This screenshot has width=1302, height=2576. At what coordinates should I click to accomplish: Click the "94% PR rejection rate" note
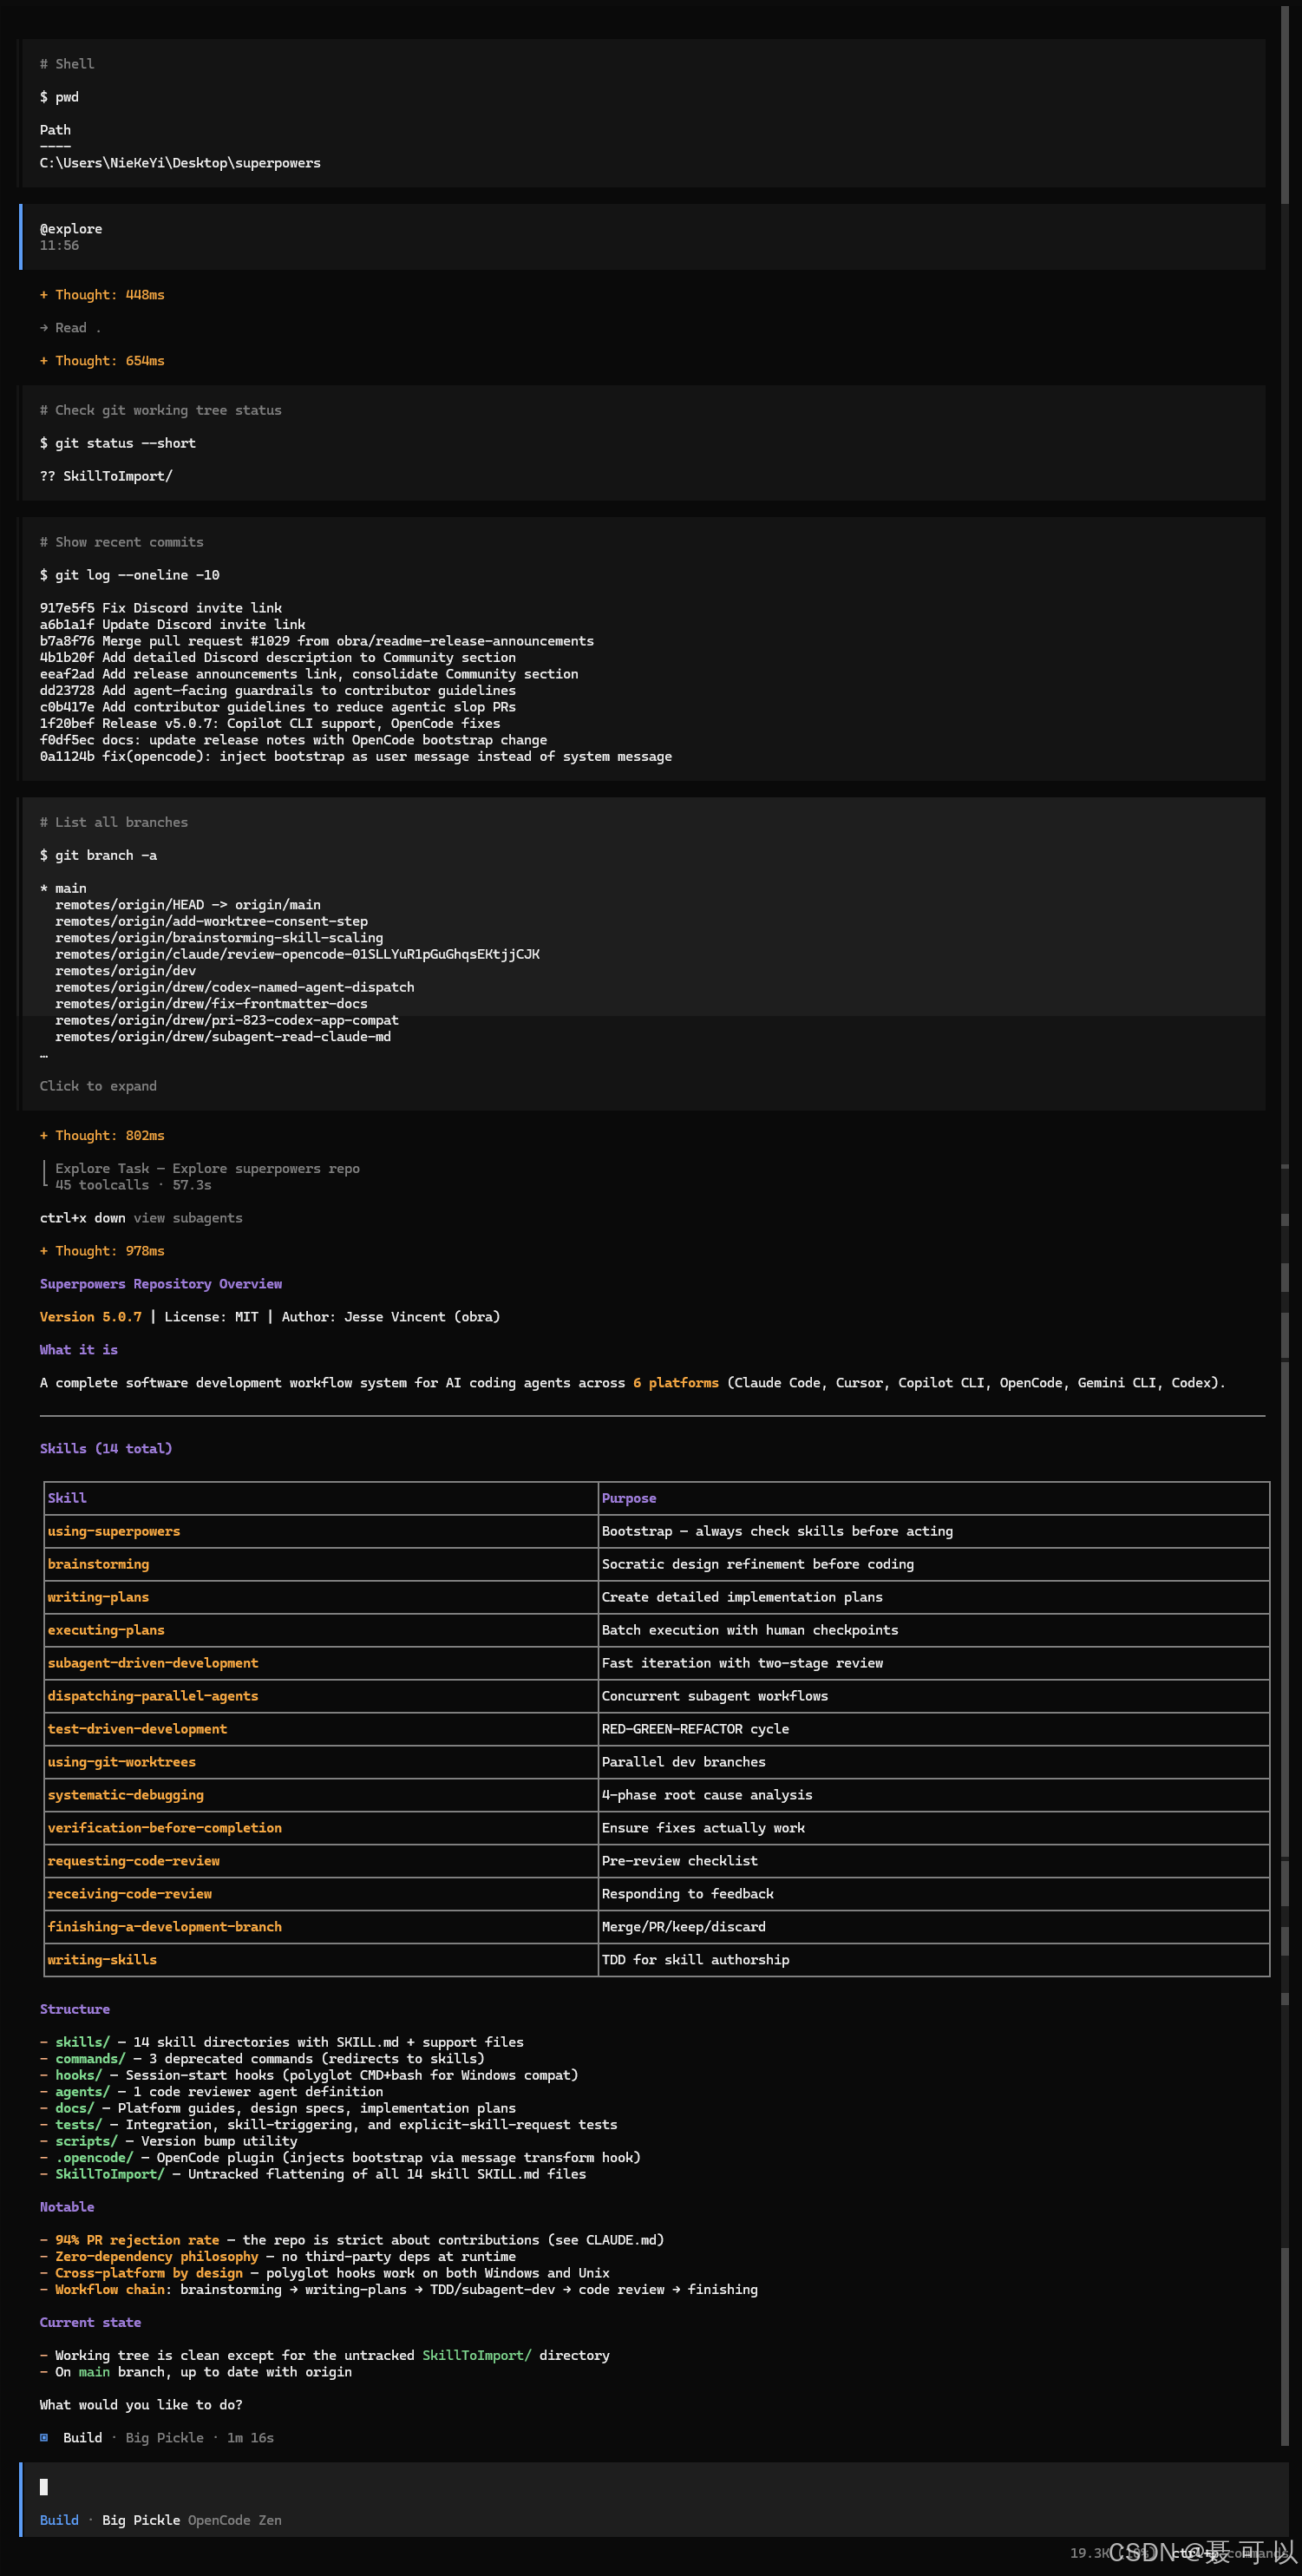coord(137,2240)
